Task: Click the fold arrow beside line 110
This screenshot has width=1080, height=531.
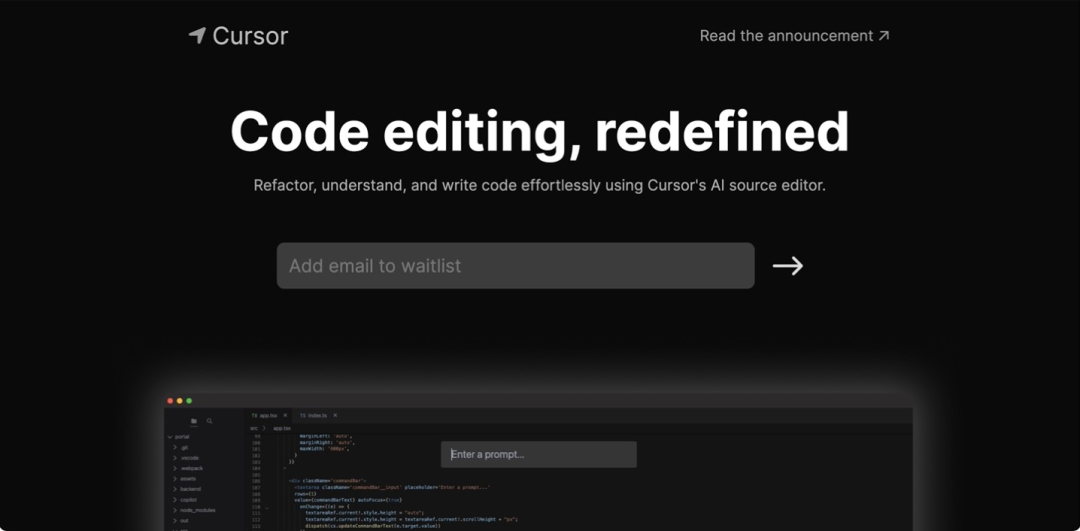Action: pos(269,506)
